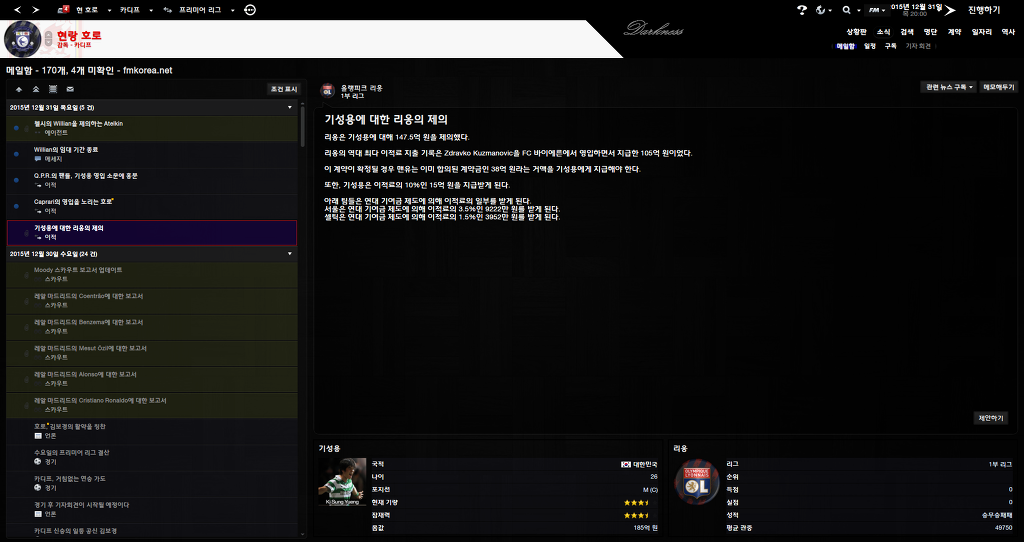Image resolution: width=1024 pixels, height=542 pixels.
Task: Click the 진행하기 continue button
Action: [x=984, y=10]
